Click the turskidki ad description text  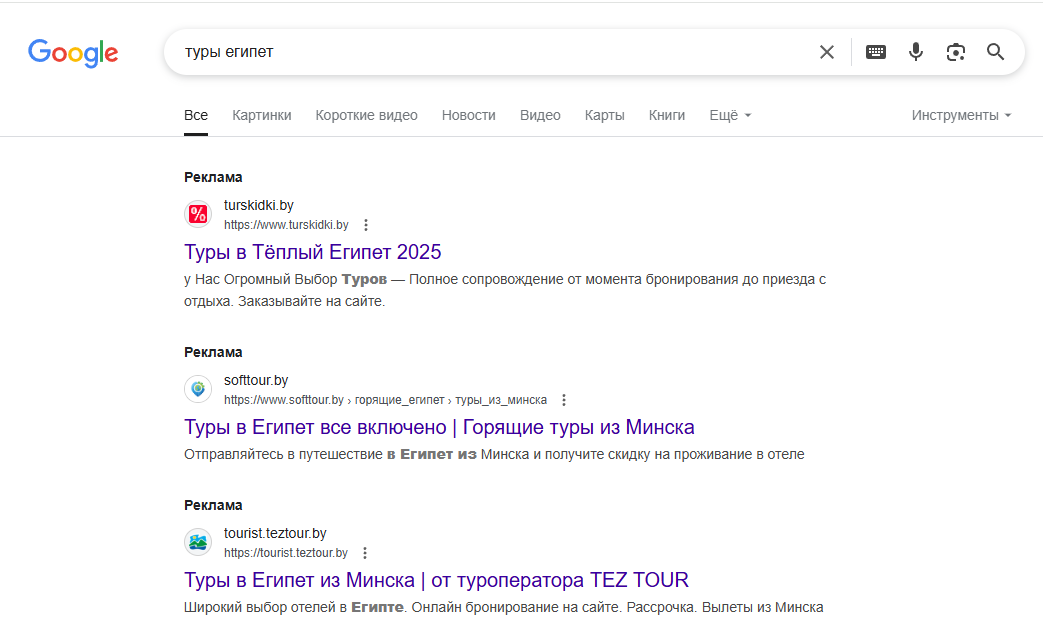pos(505,290)
